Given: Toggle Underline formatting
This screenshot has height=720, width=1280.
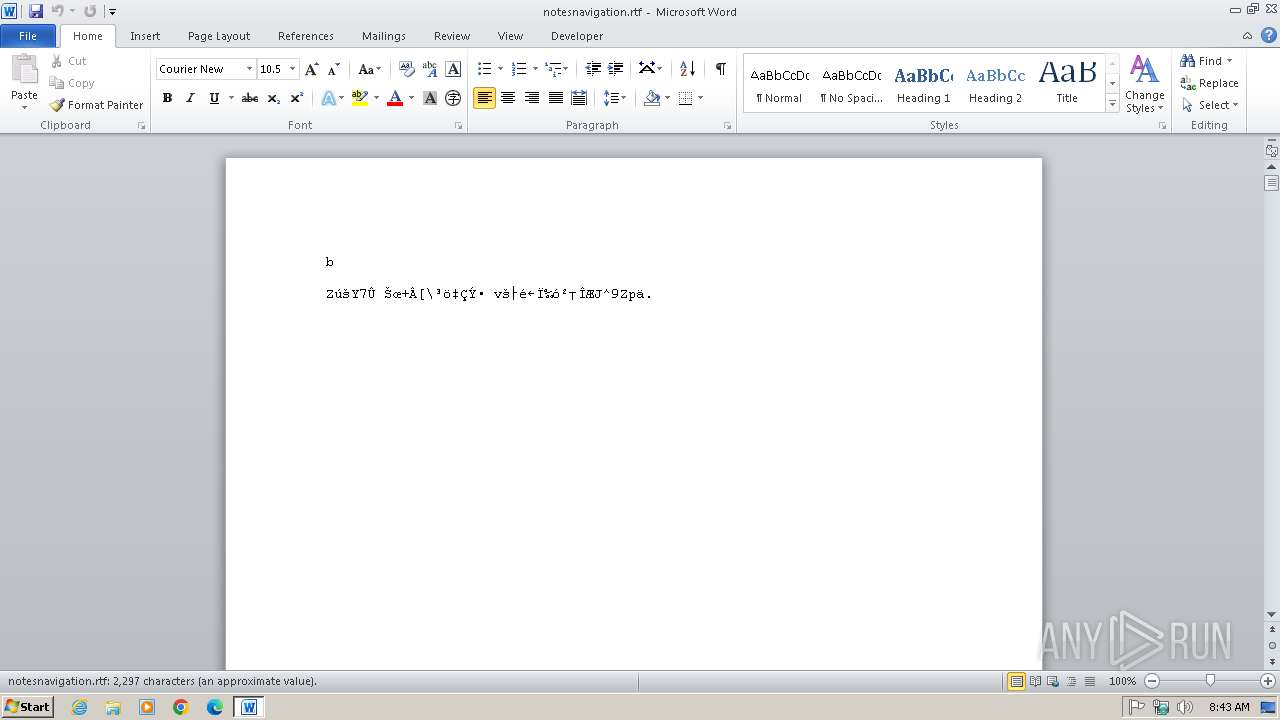Looking at the screenshot, I should [214, 98].
